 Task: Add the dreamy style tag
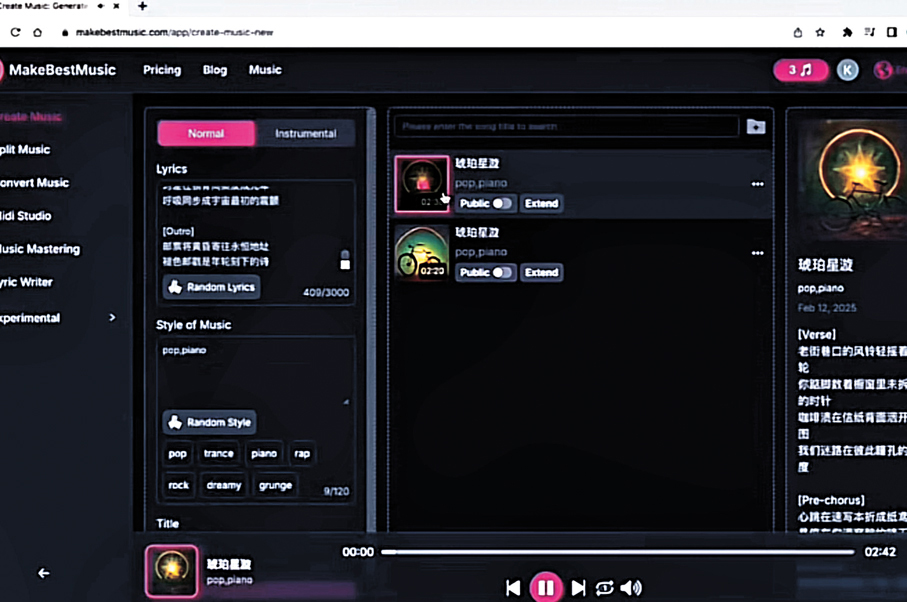[x=224, y=485]
